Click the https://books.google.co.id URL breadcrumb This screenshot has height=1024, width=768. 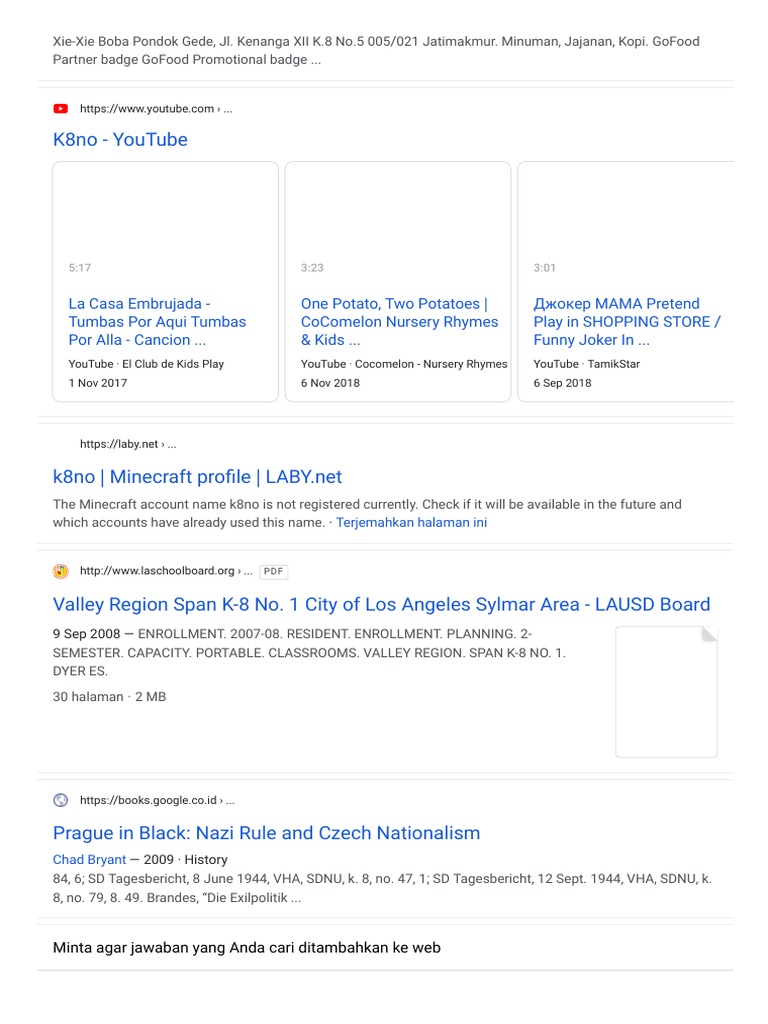(x=157, y=800)
